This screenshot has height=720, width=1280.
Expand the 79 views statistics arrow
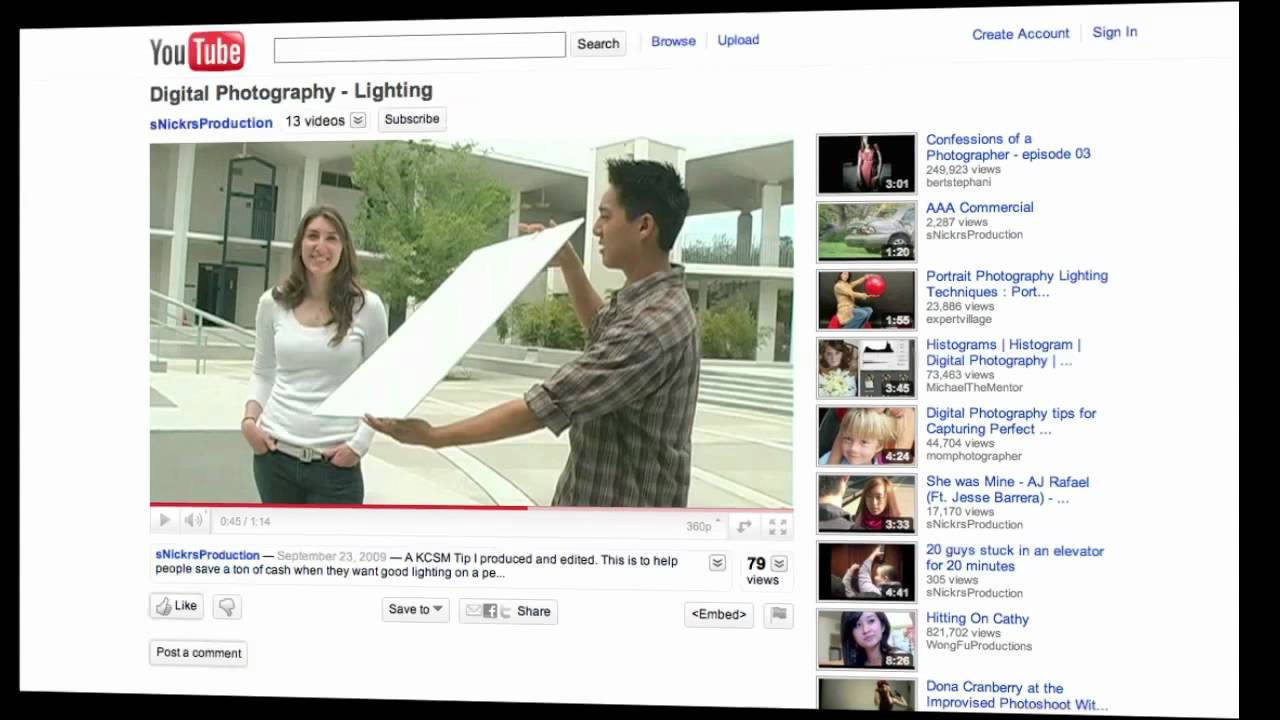point(779,564)
